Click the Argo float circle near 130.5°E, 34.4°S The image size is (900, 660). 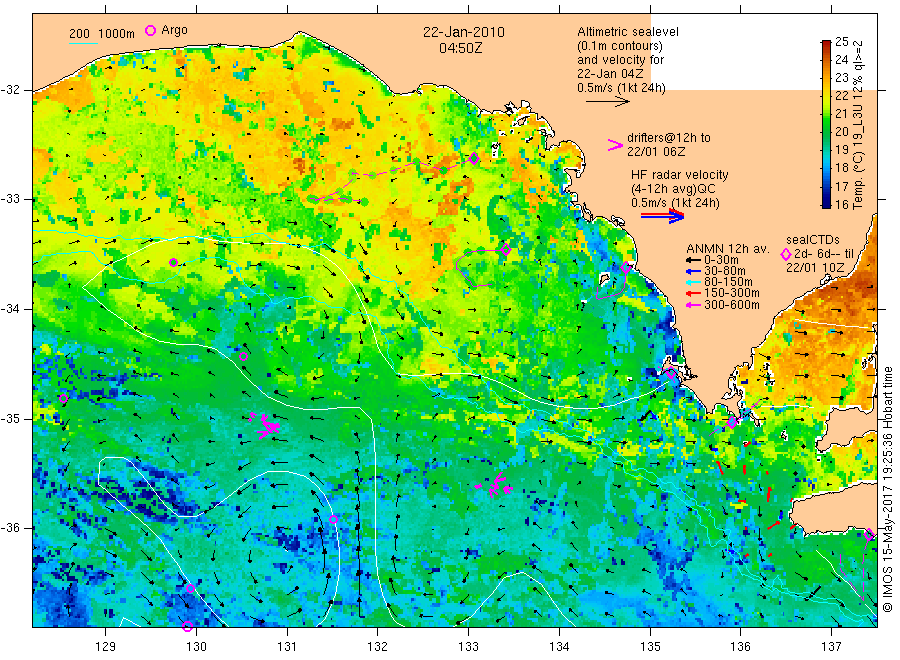[x=243, y=356]
